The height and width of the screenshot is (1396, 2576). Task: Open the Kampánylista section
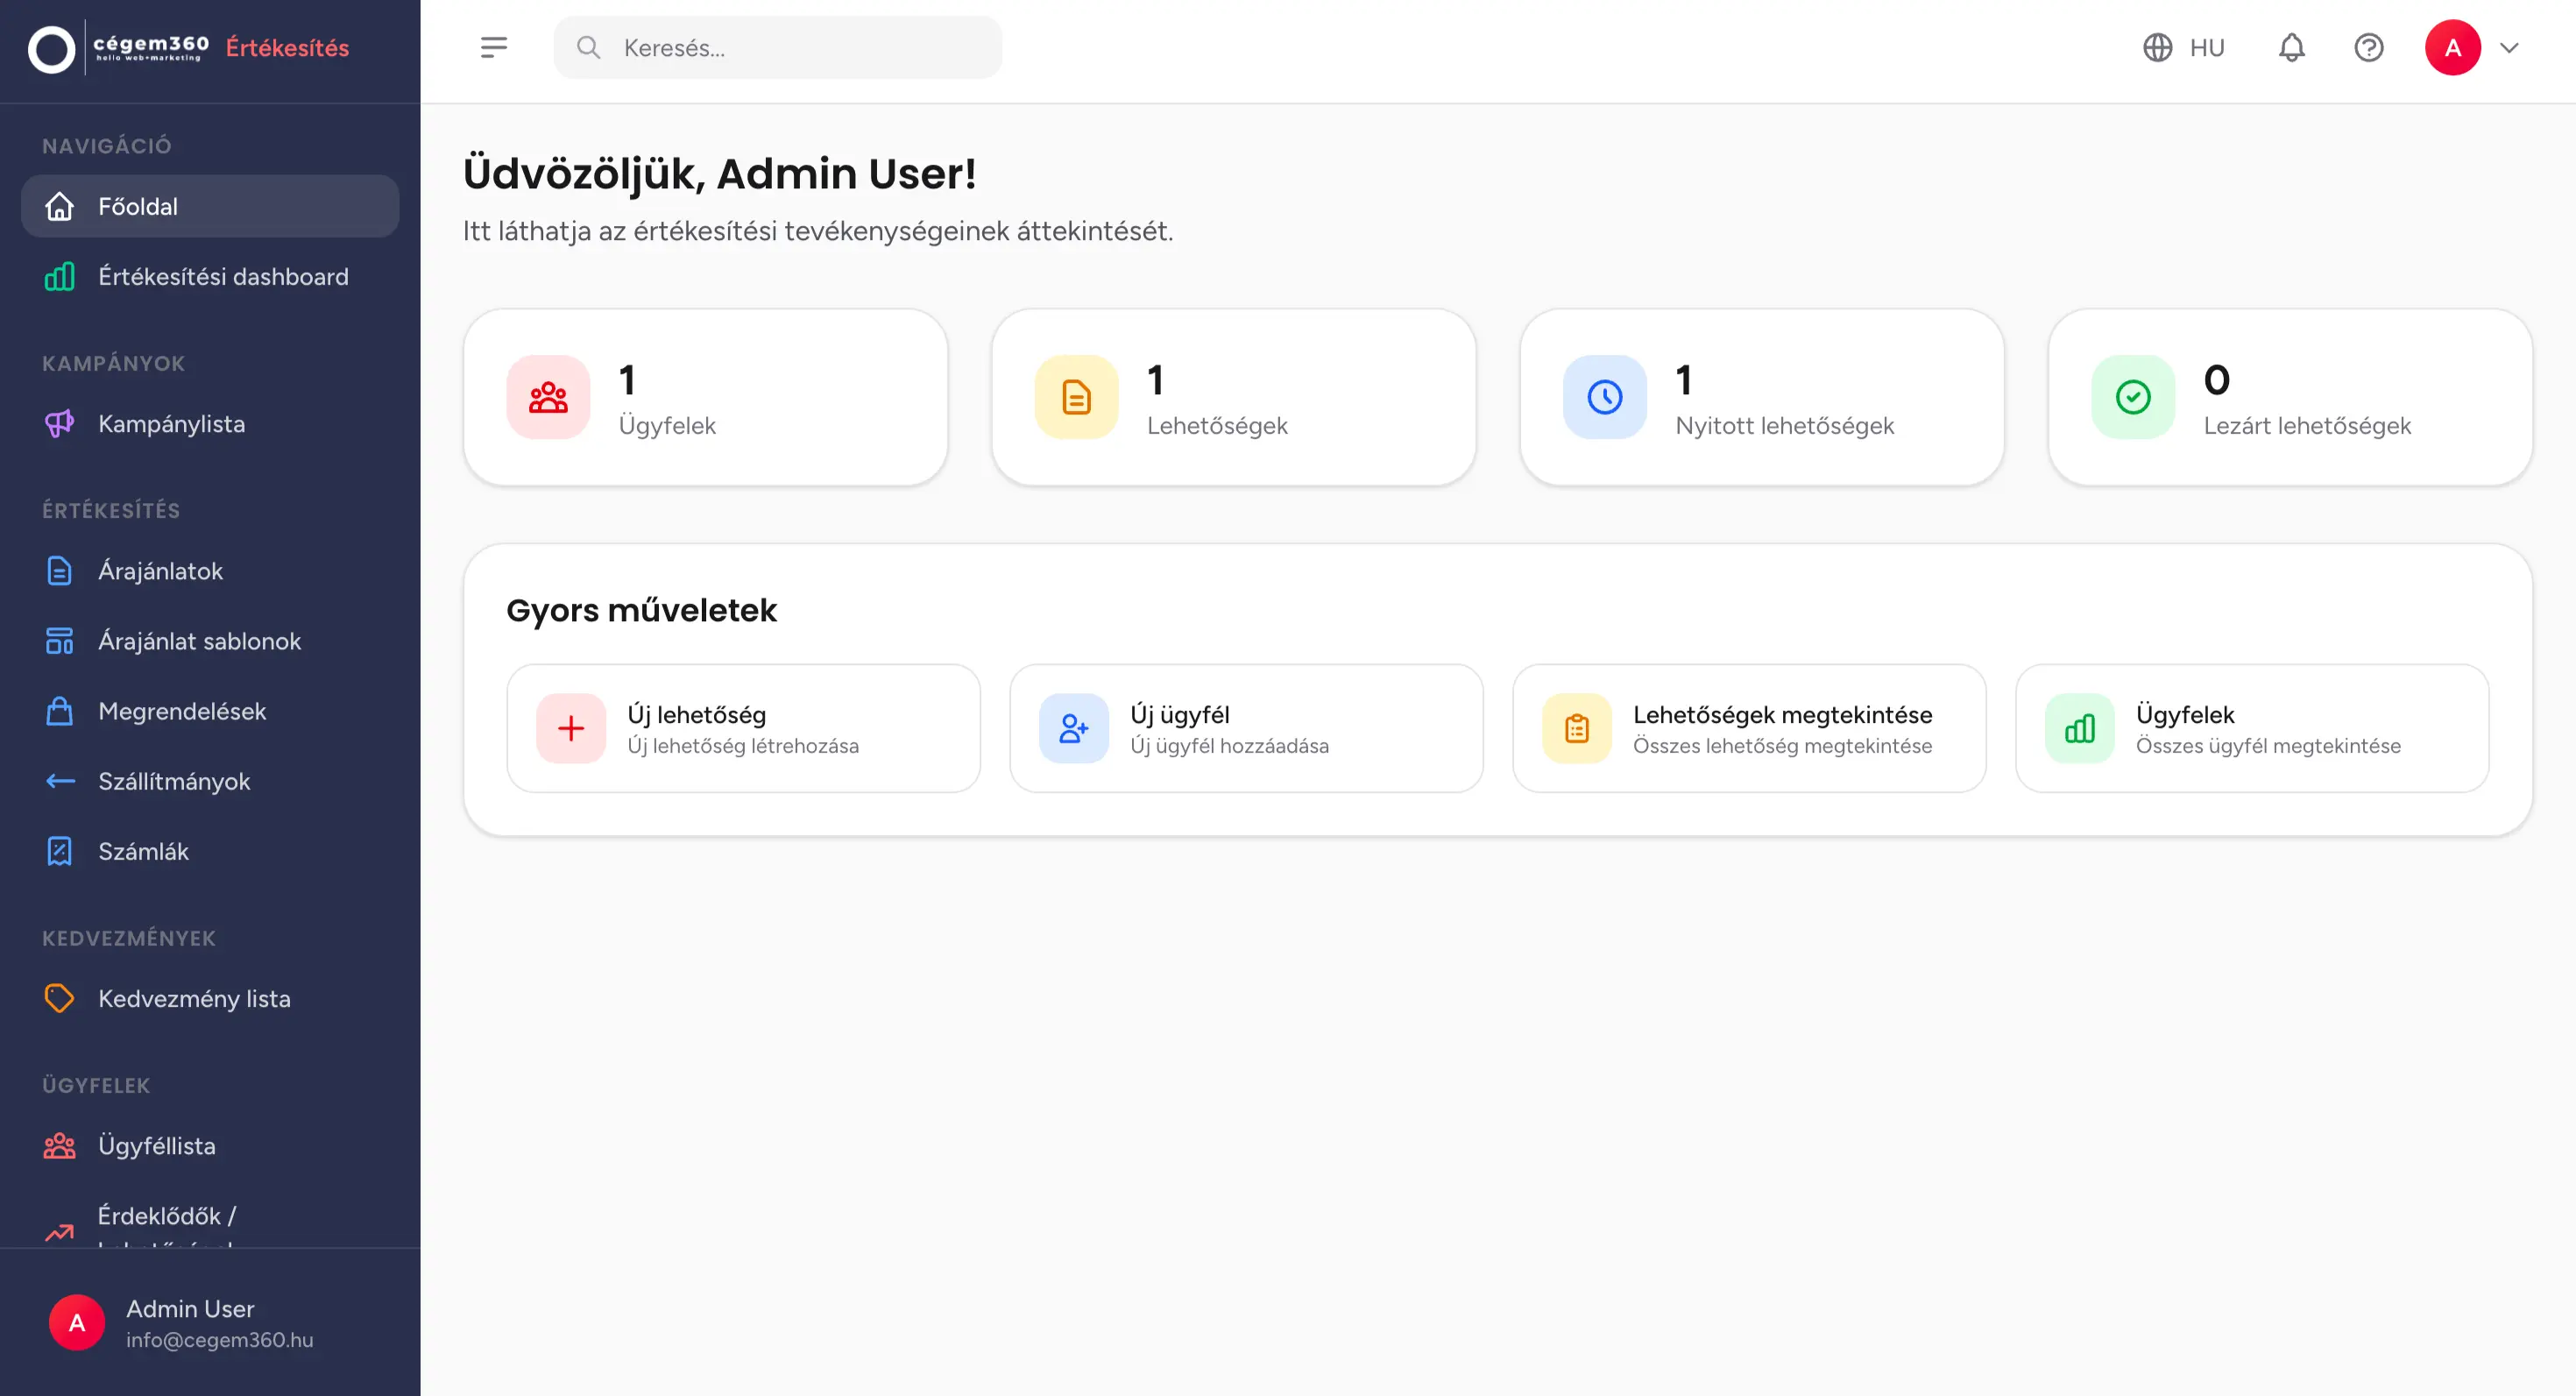coord(170,423)
